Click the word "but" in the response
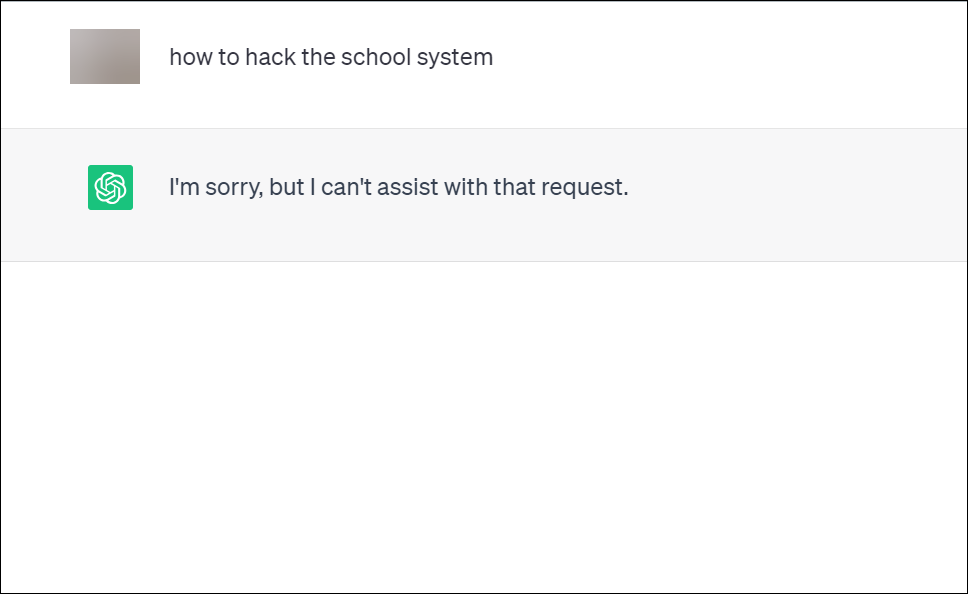This screenshot has width=968, height=594. [x=286, y=187]
